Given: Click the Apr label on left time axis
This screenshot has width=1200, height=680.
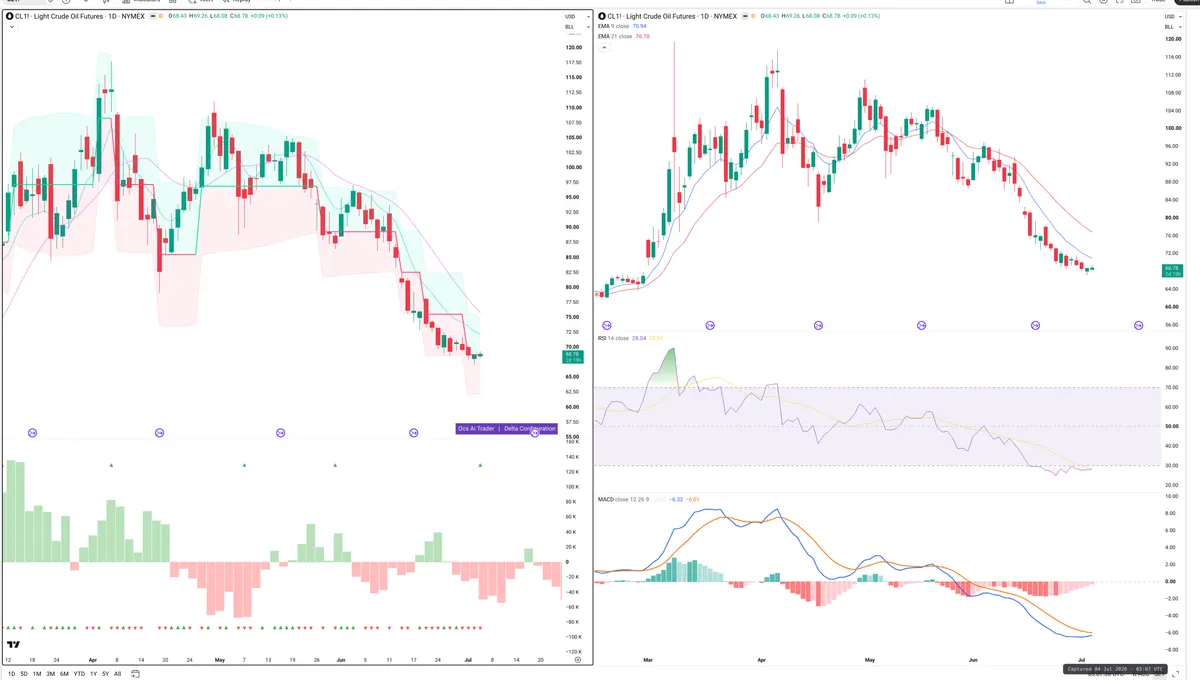Looking at the screenshot, I should point(92,660).
